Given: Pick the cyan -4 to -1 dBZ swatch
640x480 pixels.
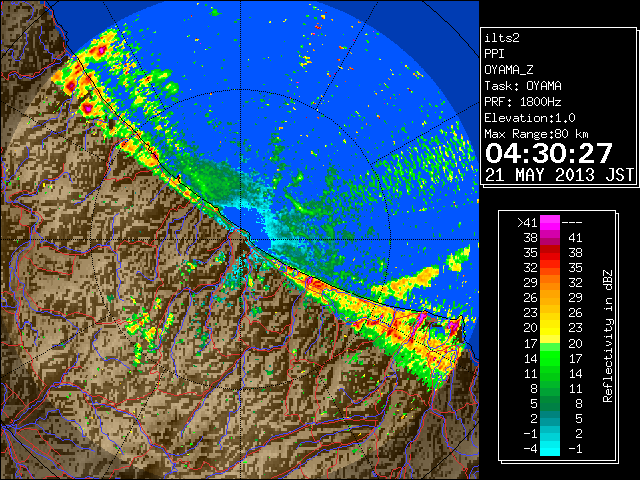Looking at the screenshot, I should pos(550,449).
